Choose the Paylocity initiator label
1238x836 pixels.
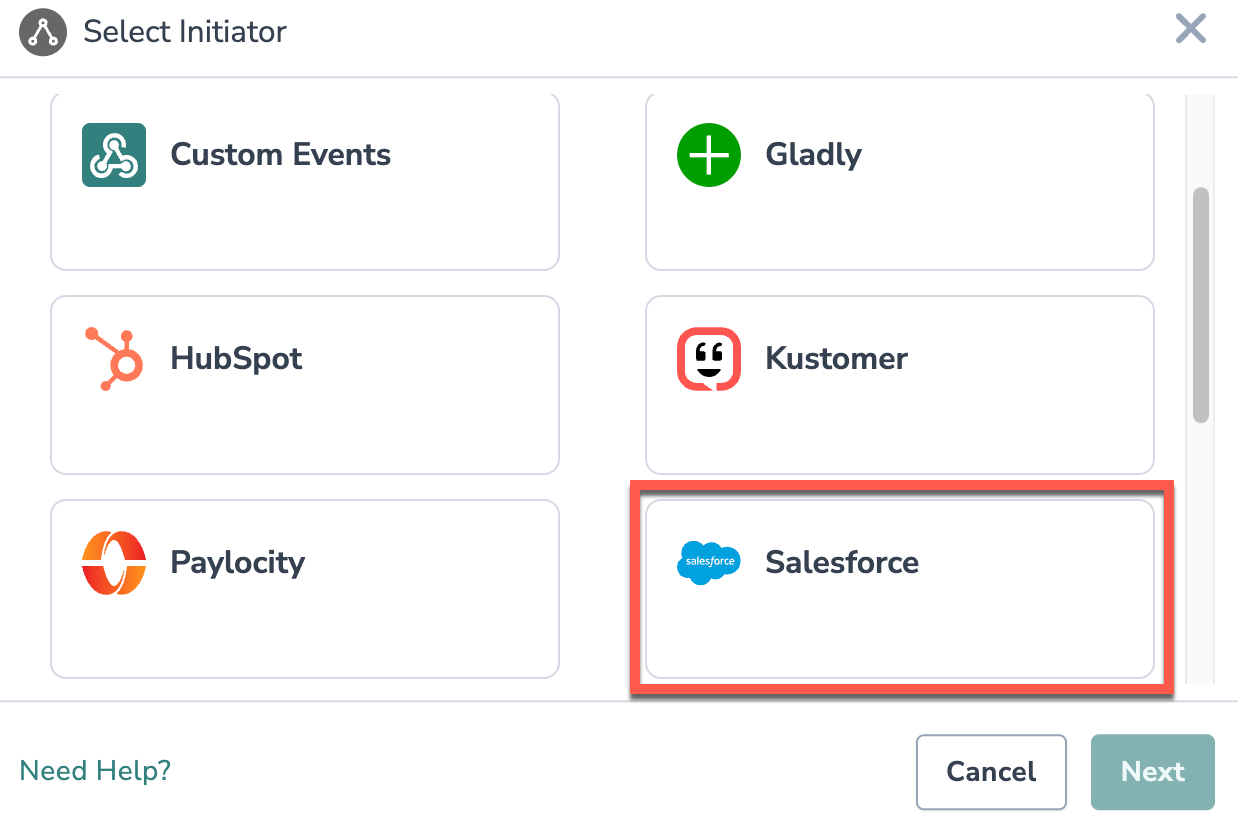click(x=237, y=562)
